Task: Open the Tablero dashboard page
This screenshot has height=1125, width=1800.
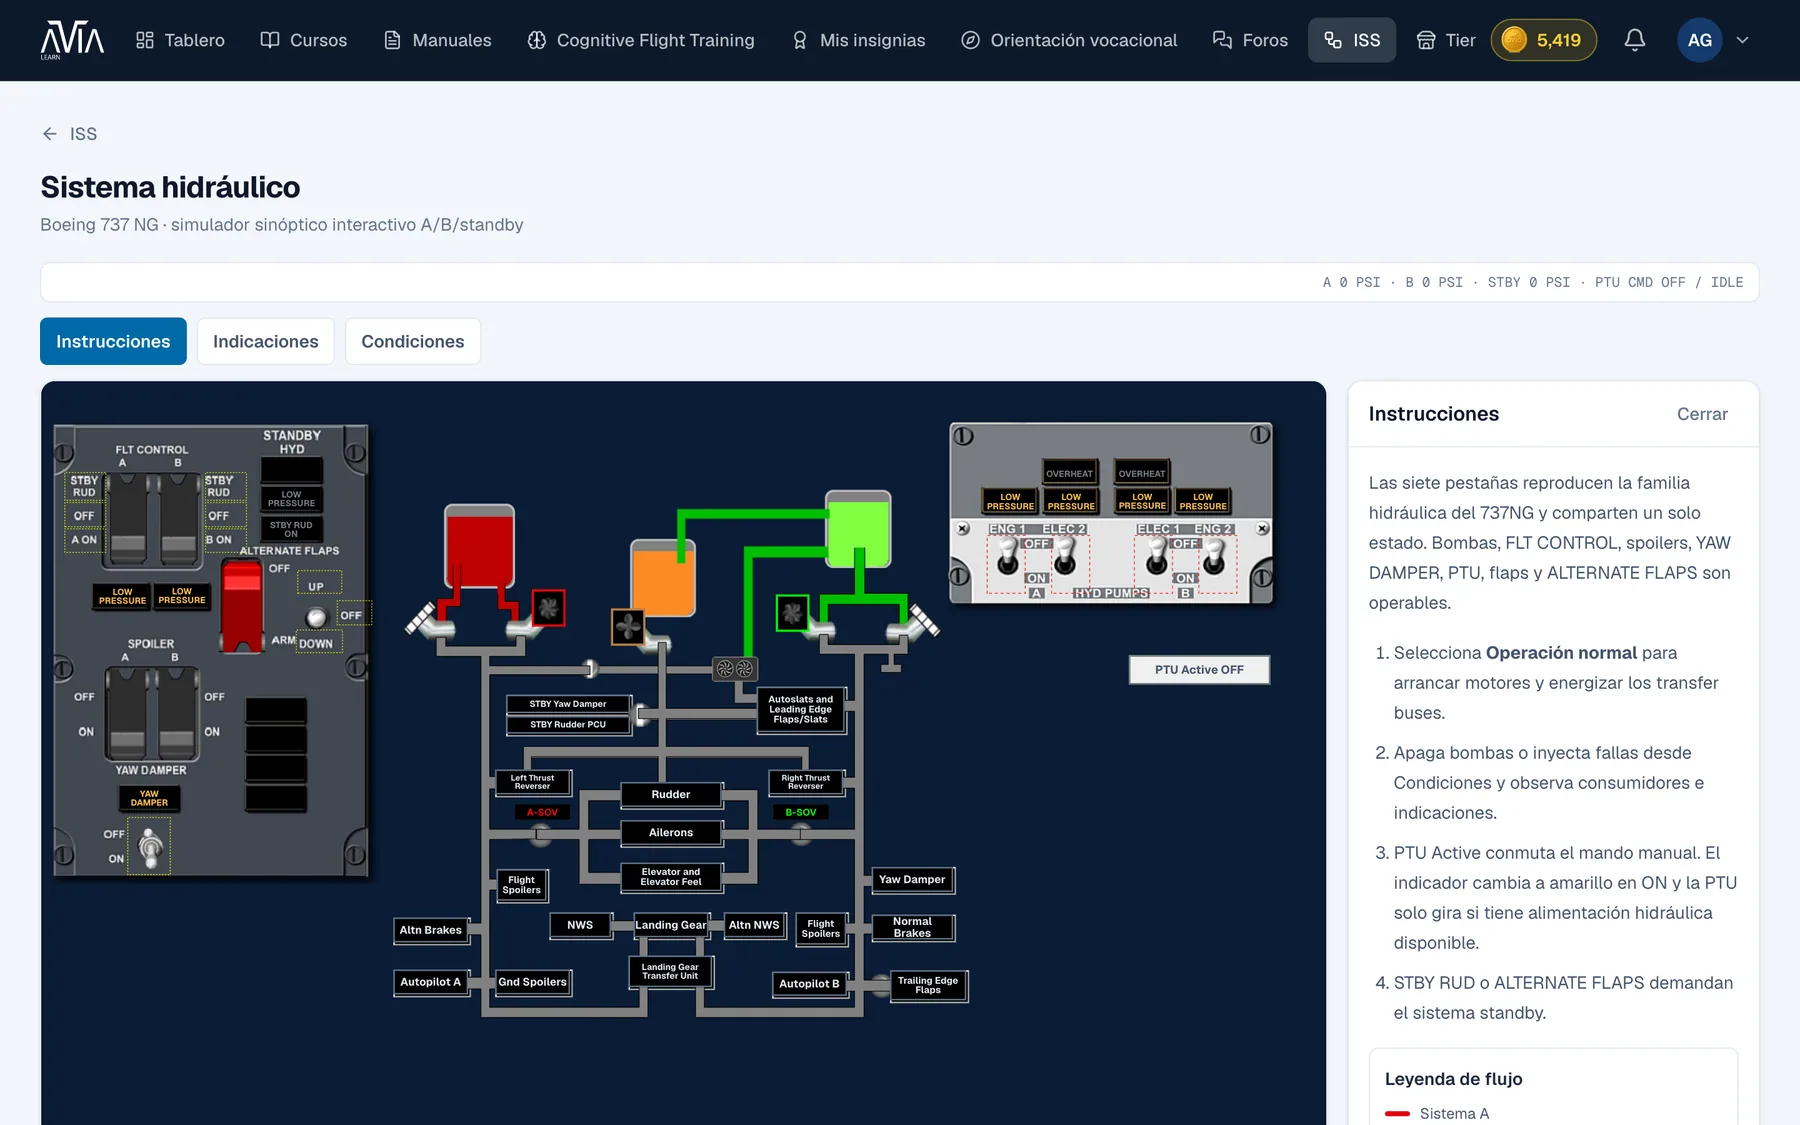Action: pos(180,40)
